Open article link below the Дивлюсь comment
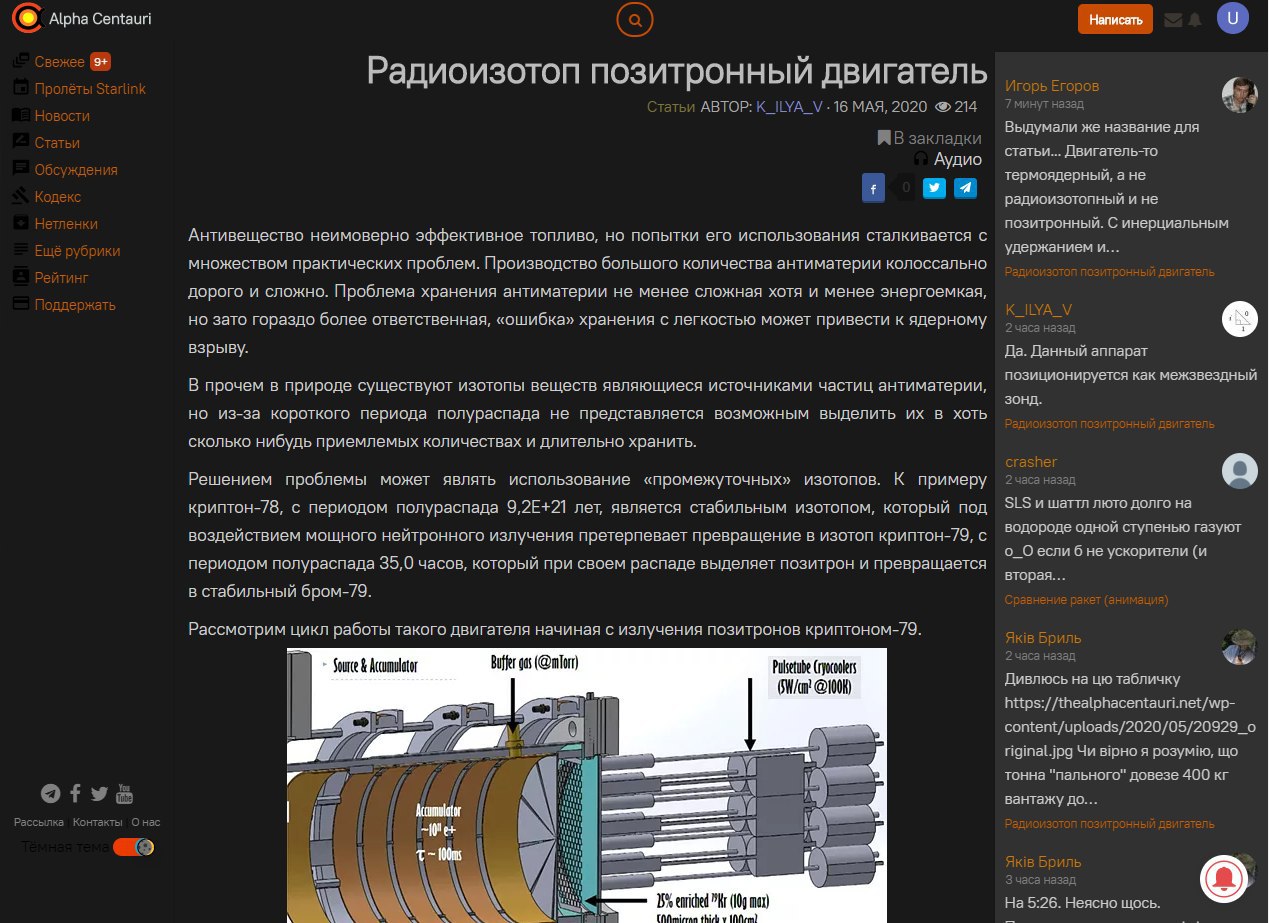 coord(1109,824)
